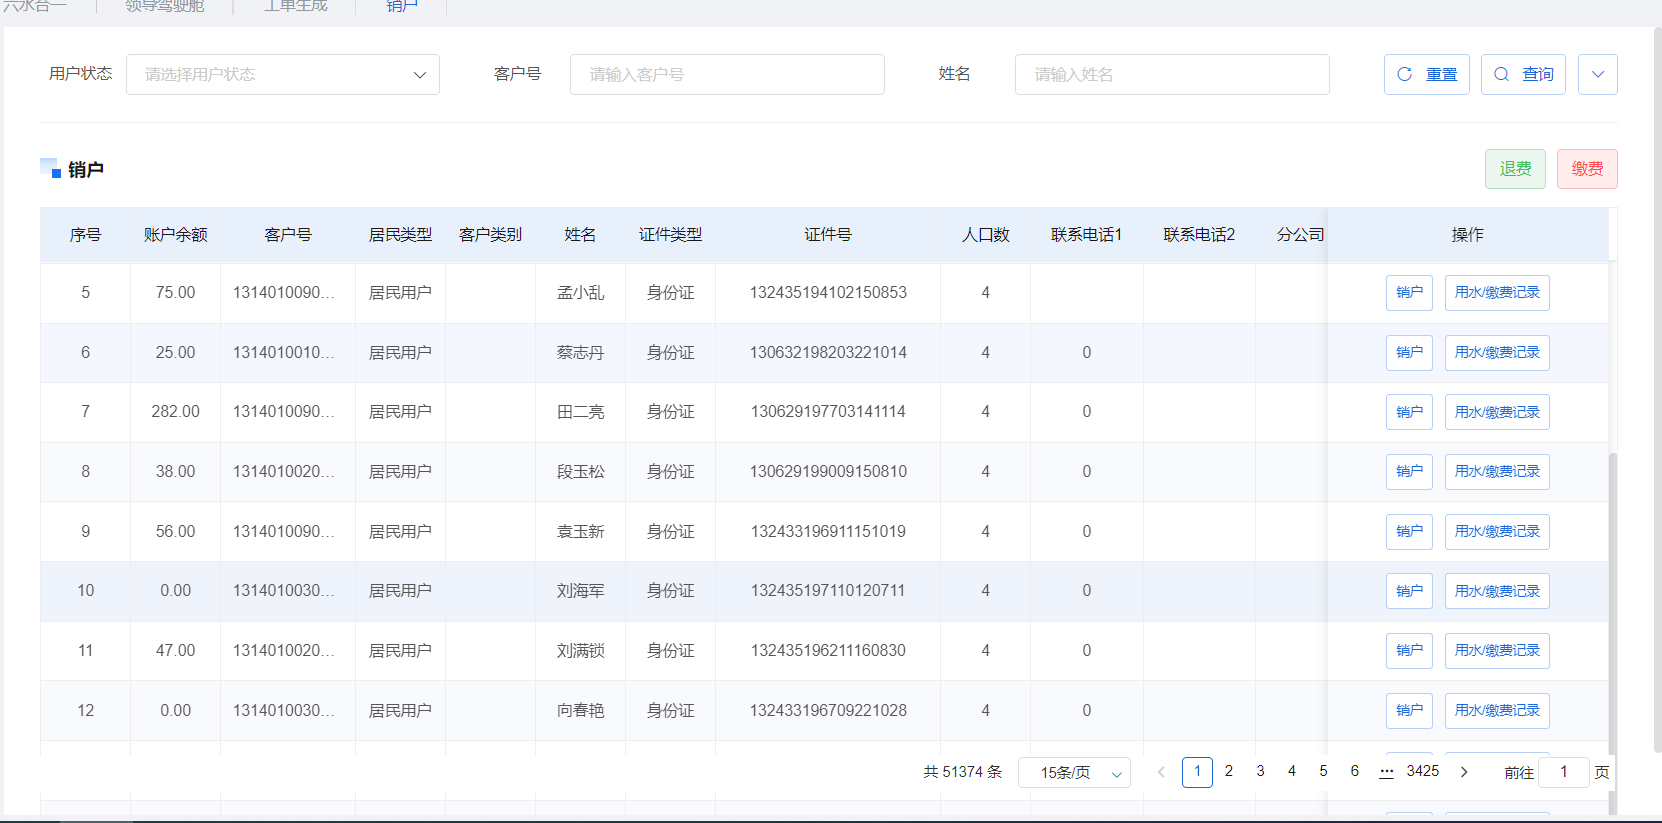This screenshot has width=1662, height=823.
Task: Click ID number 132435194102150853
Action: coord(828,293)
